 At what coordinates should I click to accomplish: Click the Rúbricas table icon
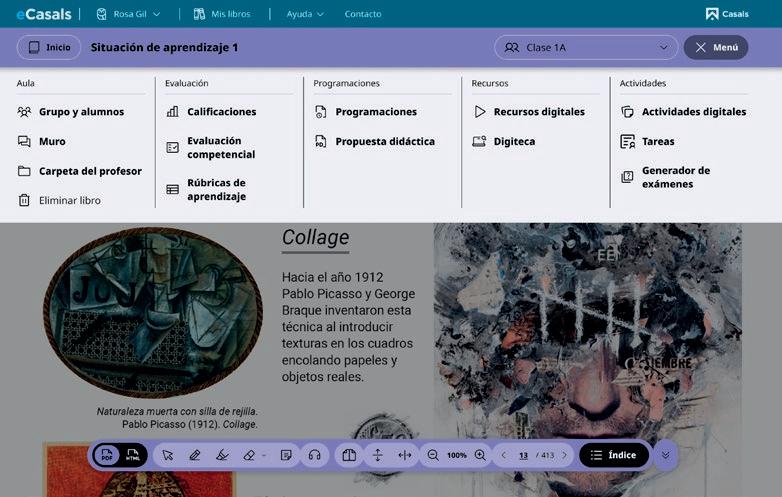pos(173,189)
